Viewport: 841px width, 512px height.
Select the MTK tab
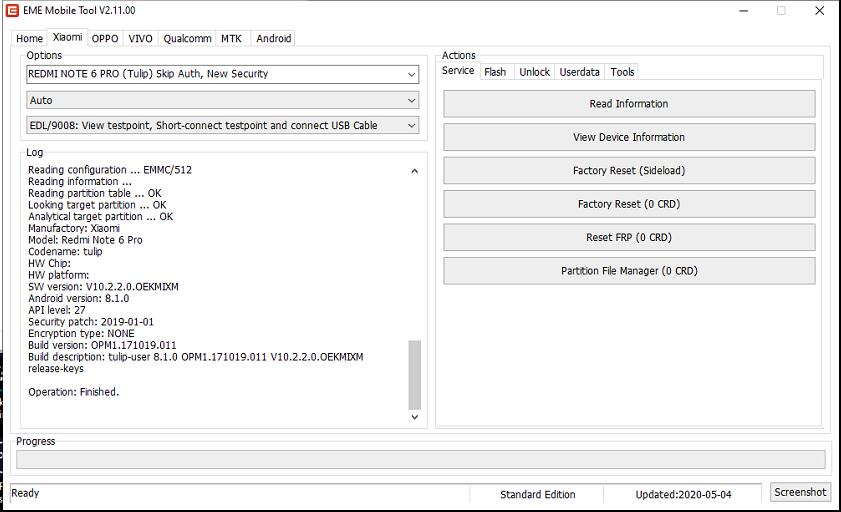(x=232, y=39)
